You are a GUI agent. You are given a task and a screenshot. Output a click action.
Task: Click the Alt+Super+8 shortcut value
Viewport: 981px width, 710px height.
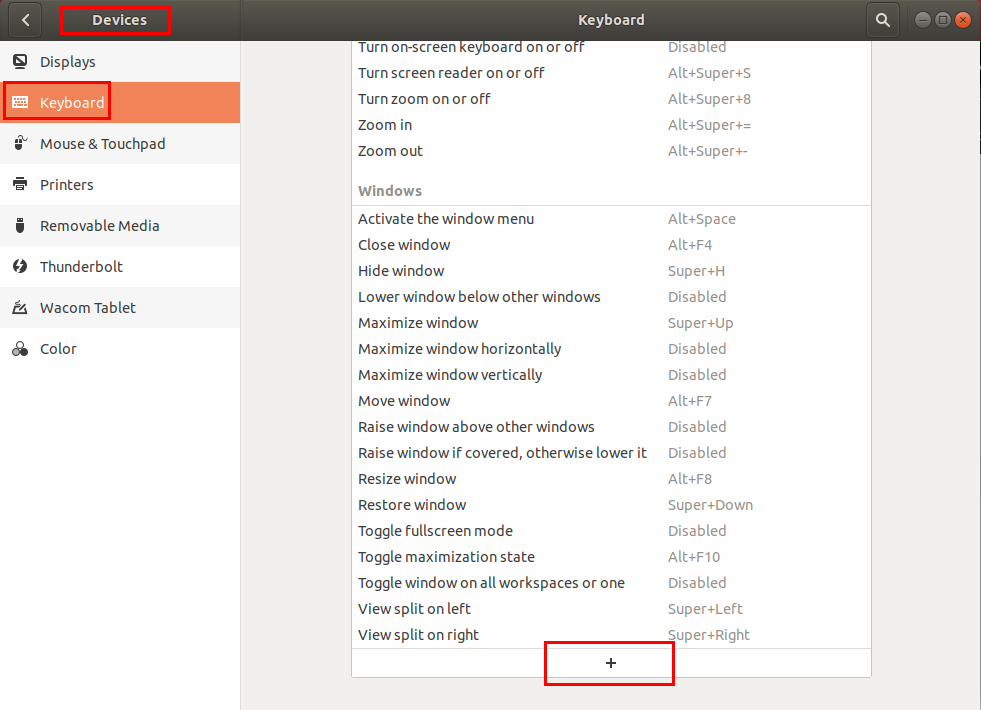pyautogui.click(x=709, y=99)
